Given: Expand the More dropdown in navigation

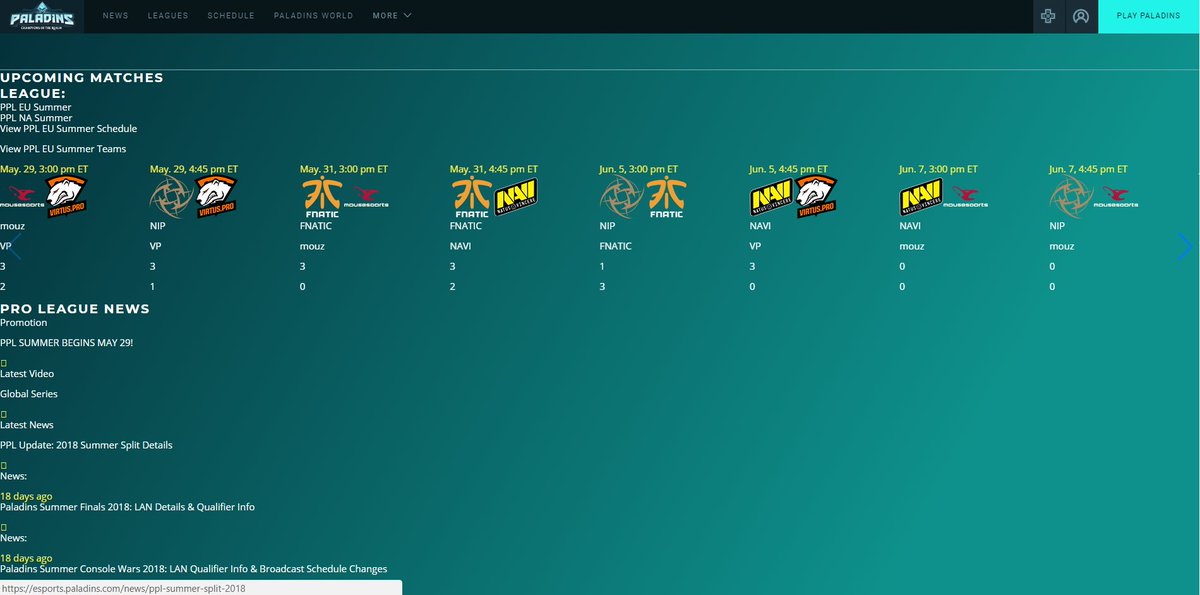Looking at the screenshot, I should pos(392,16).
